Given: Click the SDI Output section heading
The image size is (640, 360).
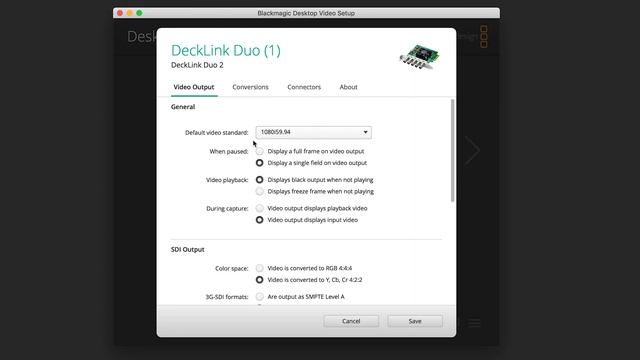Looking at the screenshot, I should 188,249.
